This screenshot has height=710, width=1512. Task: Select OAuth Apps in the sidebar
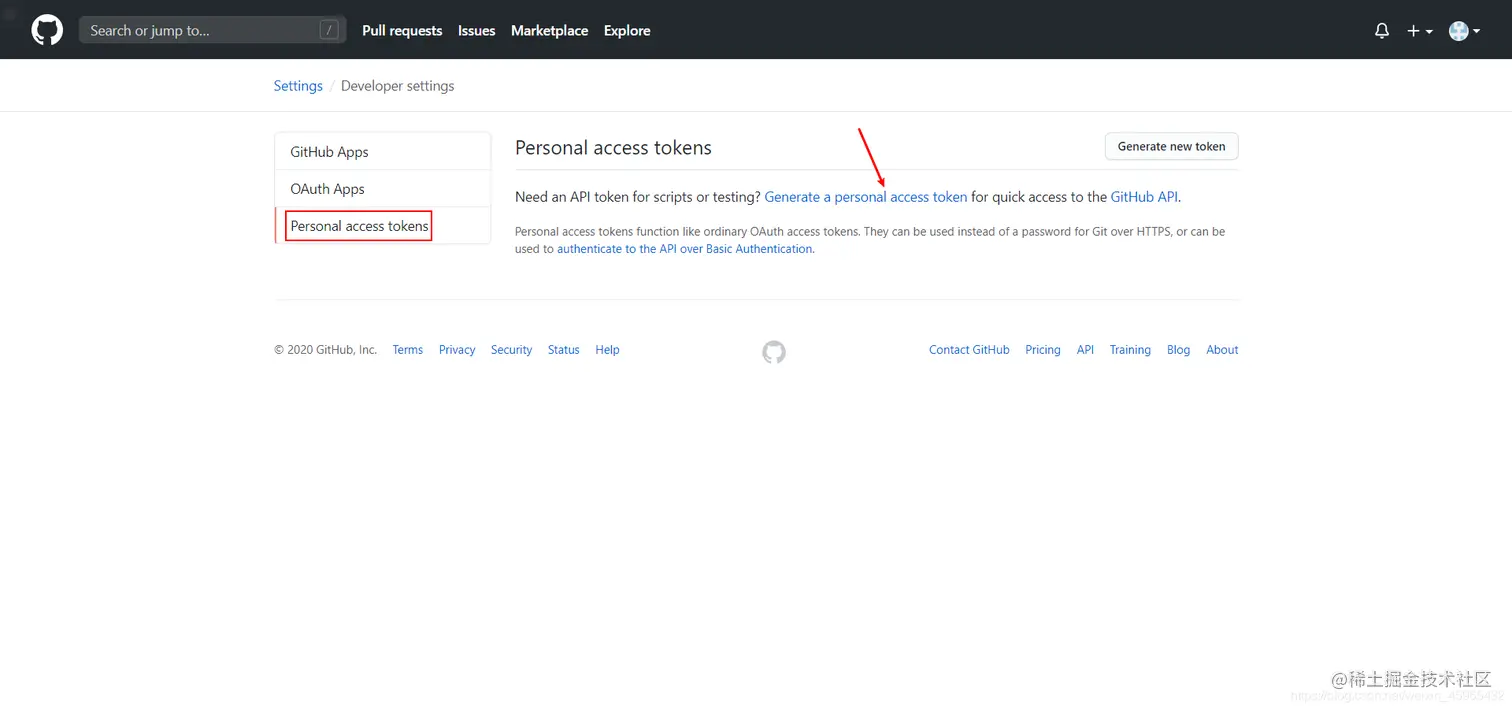(383, 189)
